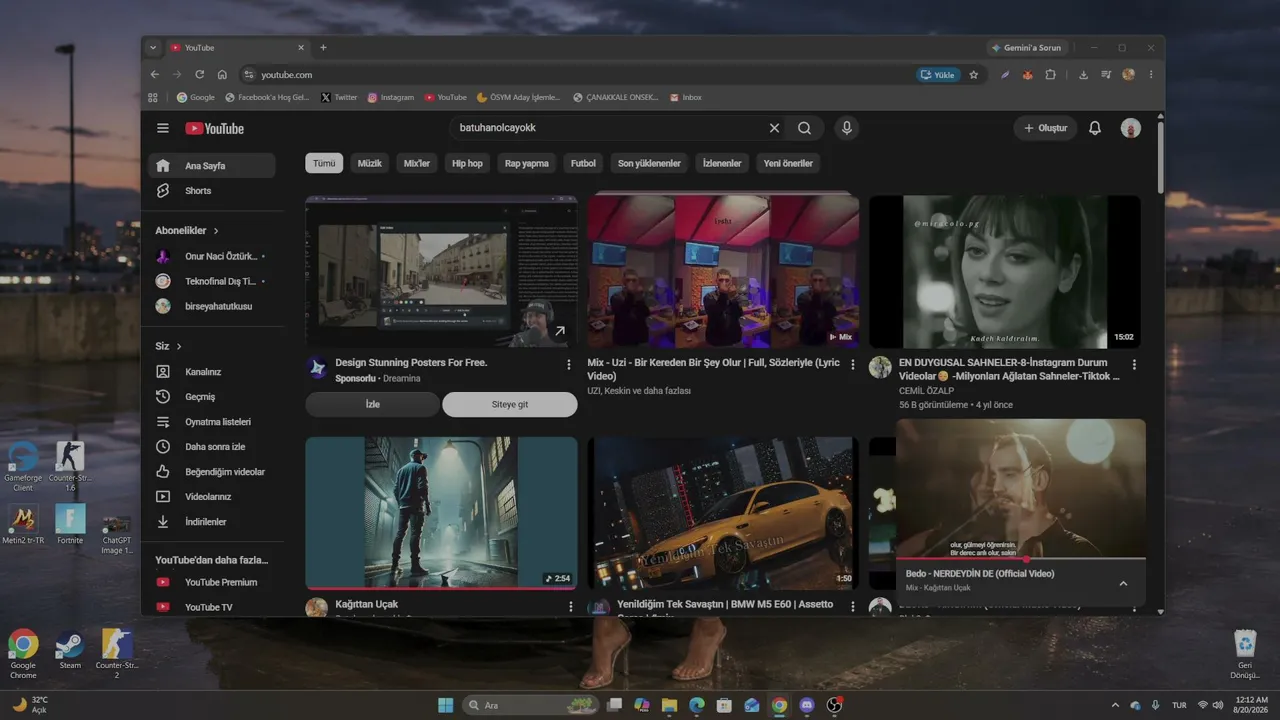Click the YouTube search magnifier button
1280x720 pixels.
(x=804, y=128)
